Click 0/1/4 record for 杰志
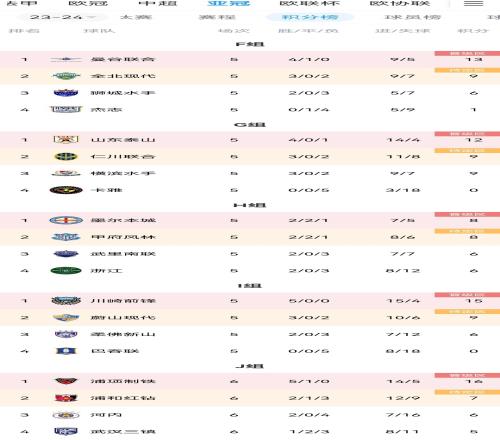Screen dimensions: 500x440 coord(309,109)
